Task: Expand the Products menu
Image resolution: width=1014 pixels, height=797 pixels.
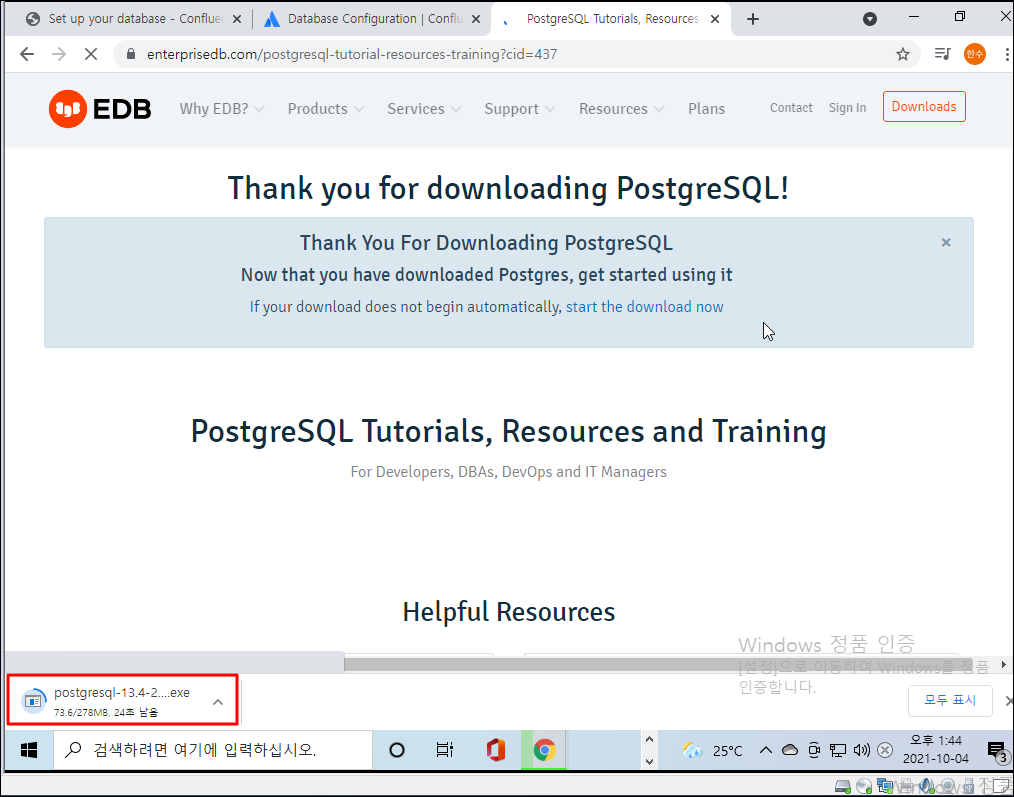Action: pyautogui.click(x=326, y=109)
